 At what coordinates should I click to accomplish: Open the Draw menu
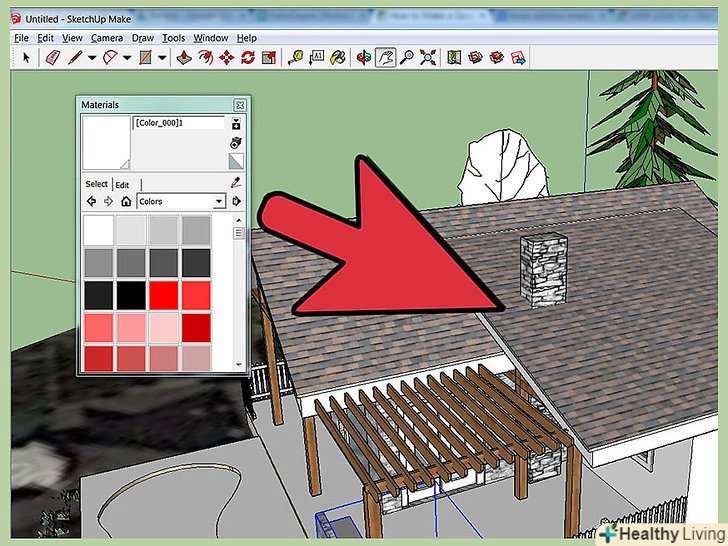click(x=143, y=38)
